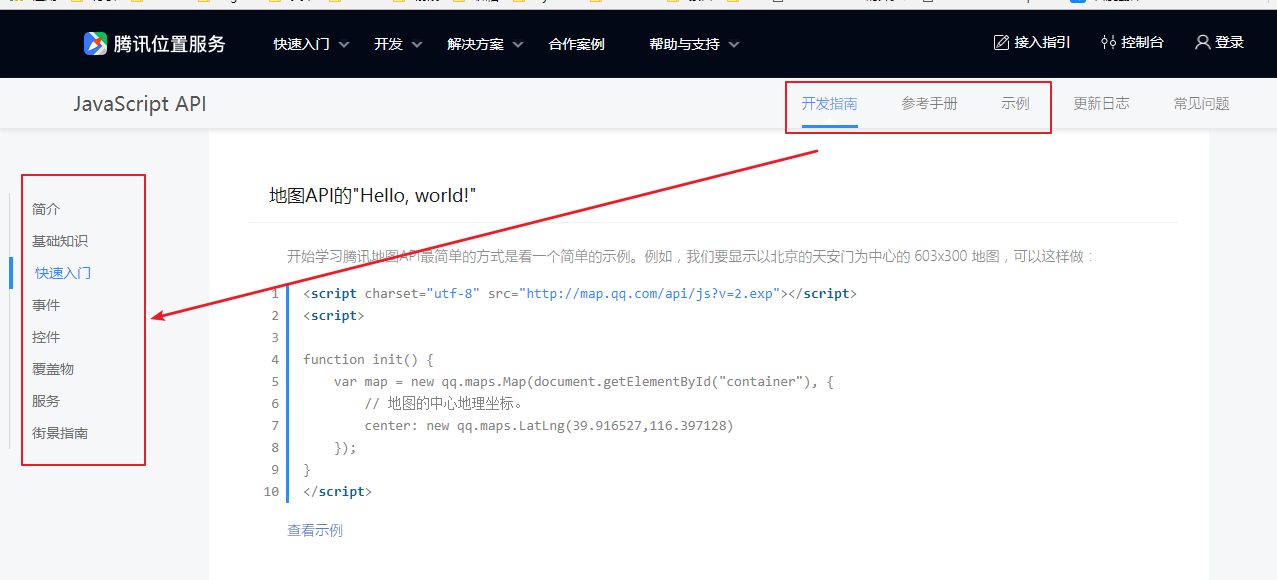This screenshot has width=1277, height=580.
Task: Click the Tencent Location Service logo icon
Action: point(95,43)
